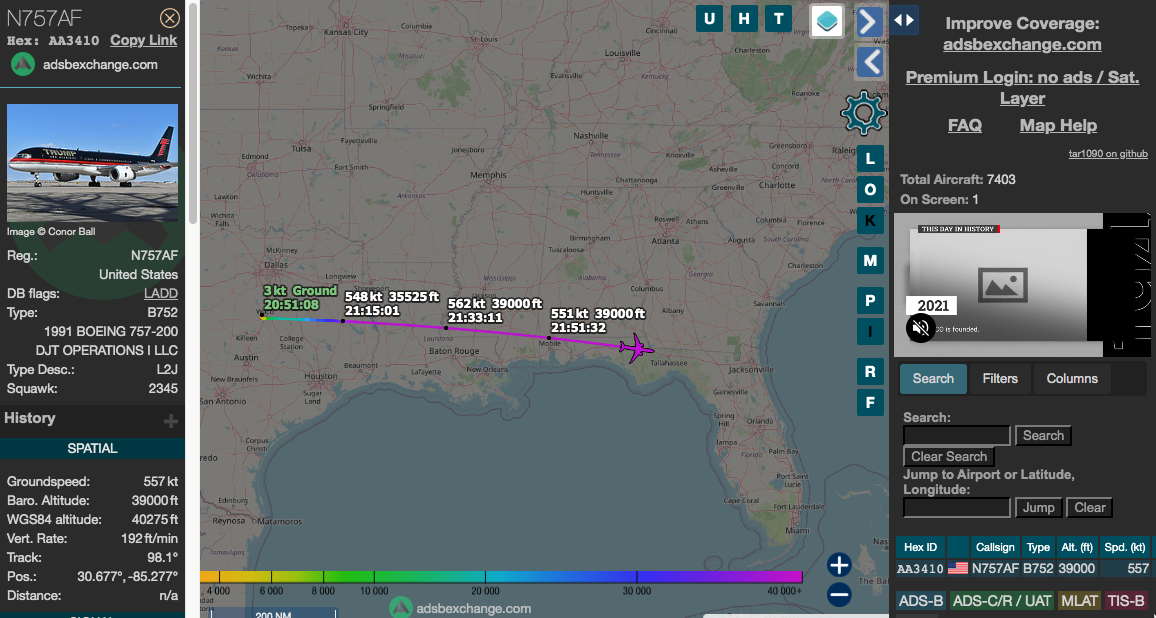Click the Trump 757 aircraft photo thumbnail
This screenshot has height=618, width=1156.
(x=92, y=163)
